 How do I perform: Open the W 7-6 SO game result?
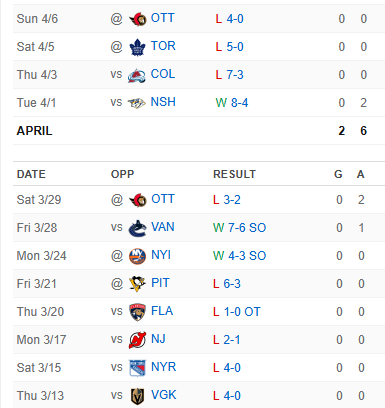pyautogui.click(x=239, y=228)
